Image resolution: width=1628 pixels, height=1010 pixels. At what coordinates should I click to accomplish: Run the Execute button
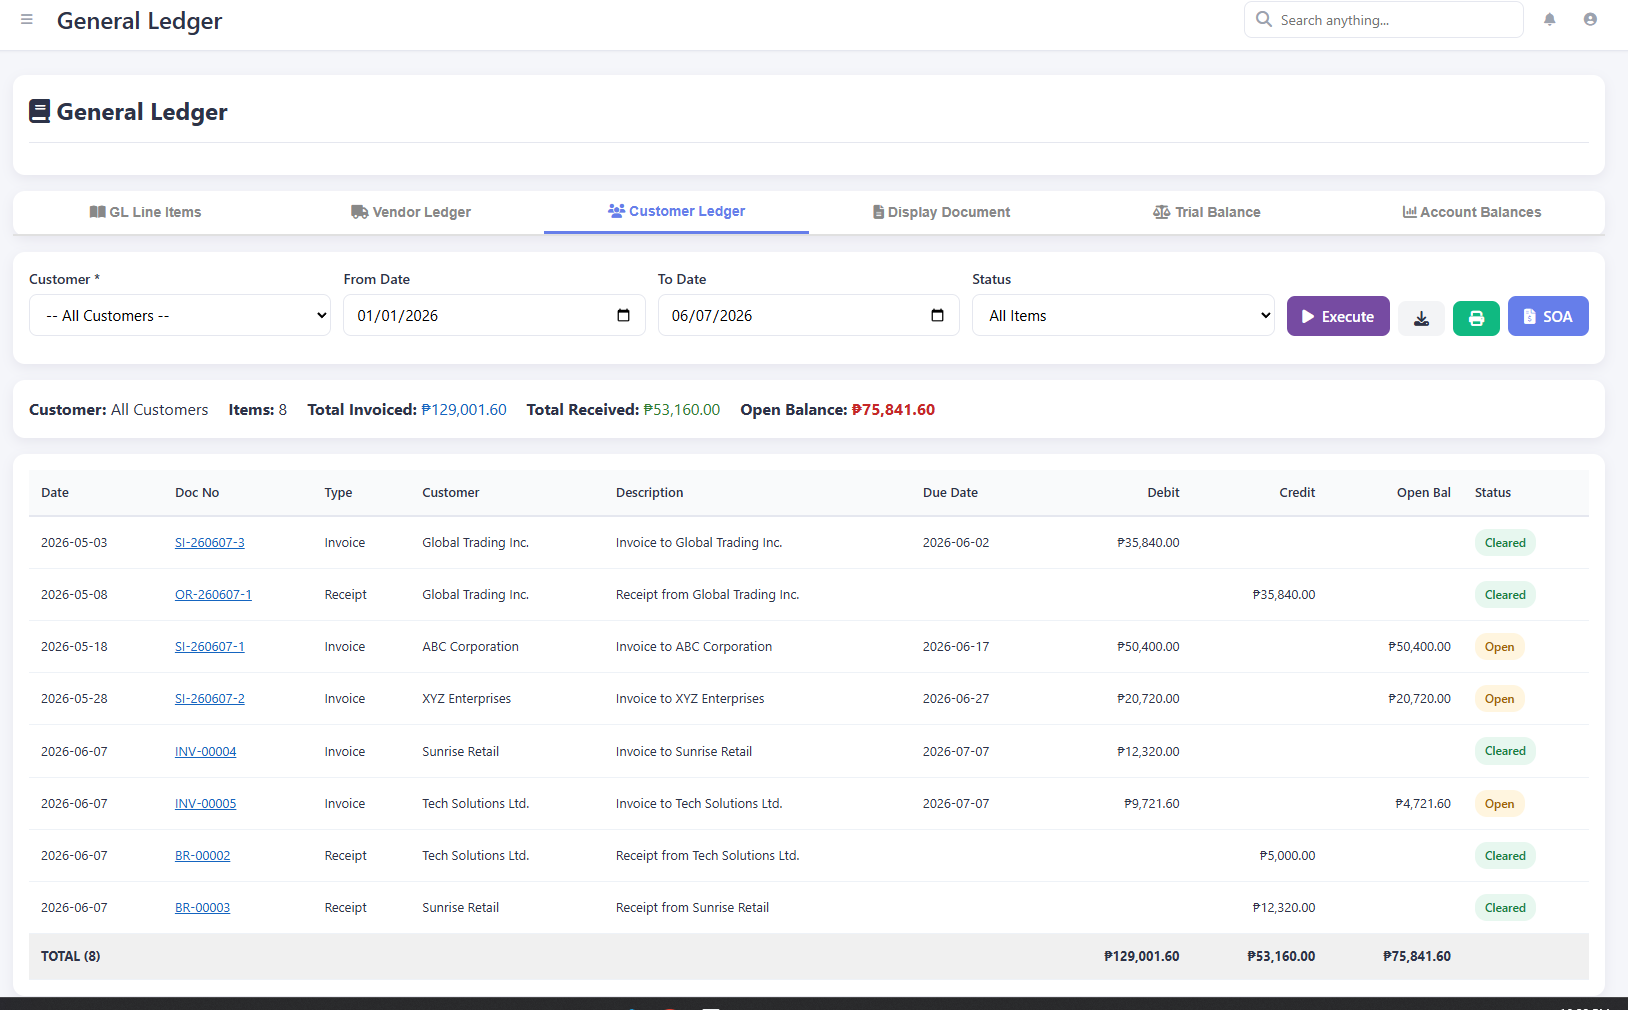click(1338, 316)
